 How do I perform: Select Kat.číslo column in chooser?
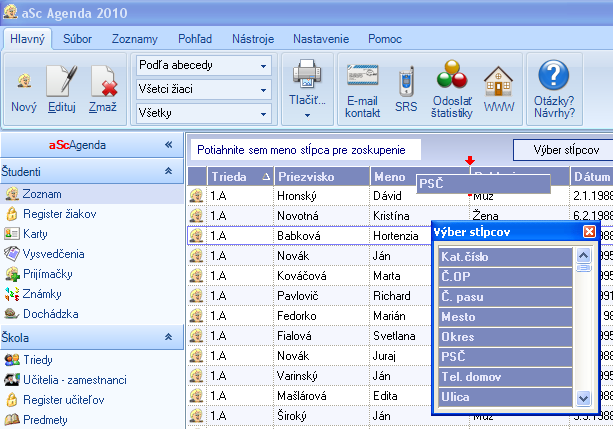pos(505,257)
